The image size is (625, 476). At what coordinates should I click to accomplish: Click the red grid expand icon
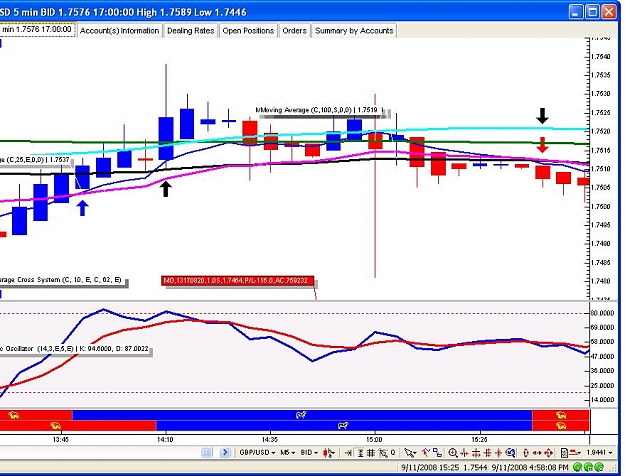[x=487, y=452]
